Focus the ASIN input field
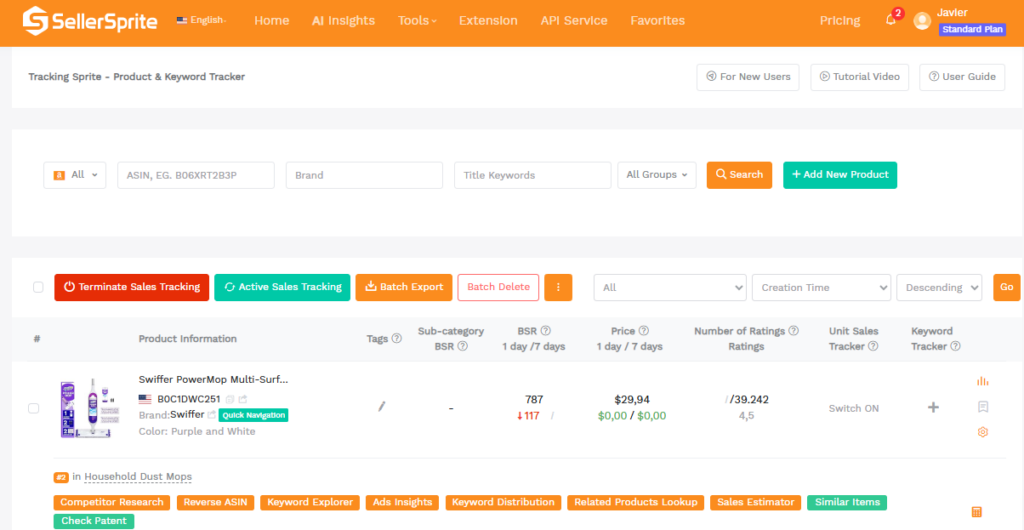The image size is (1024, 530). click(196, 175)
